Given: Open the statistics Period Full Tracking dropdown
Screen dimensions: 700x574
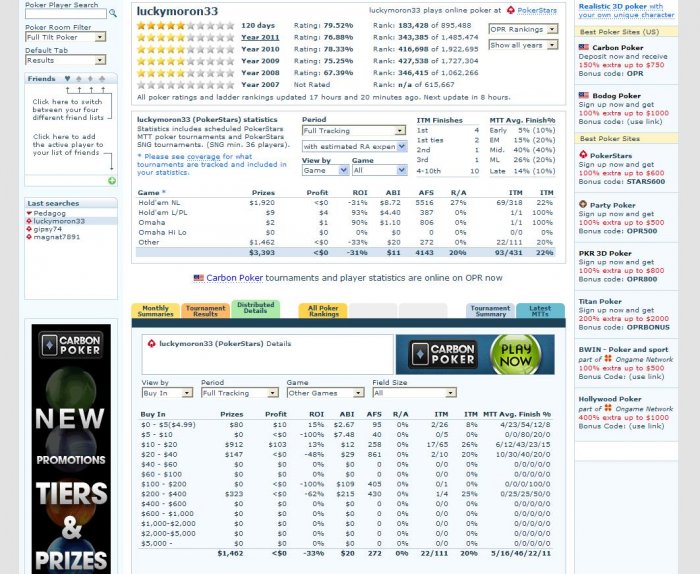Looking at the screenshot, I should (x=354, y=130).
